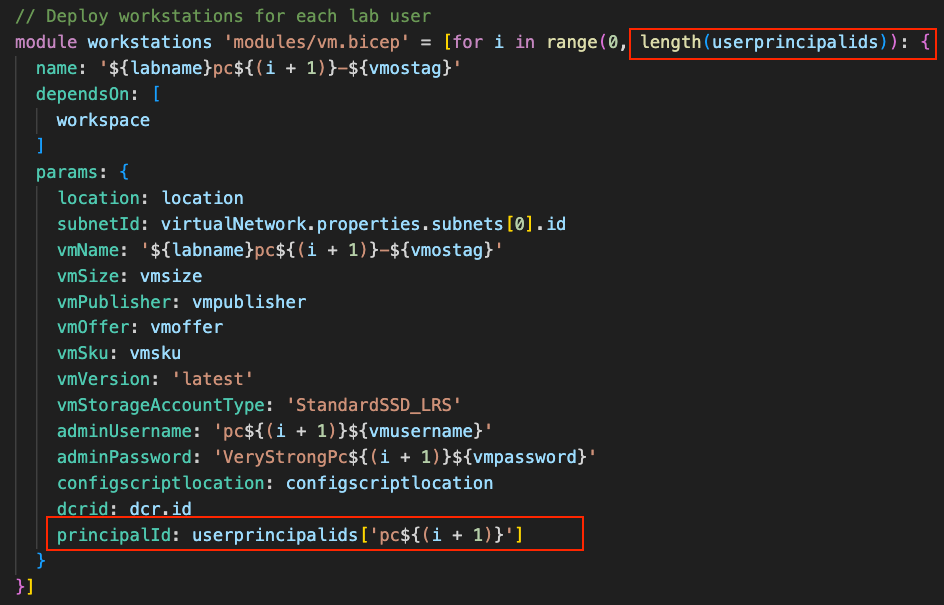
Task: Click the 'subnetId' parameter key
Action: (x=98, y=224)
